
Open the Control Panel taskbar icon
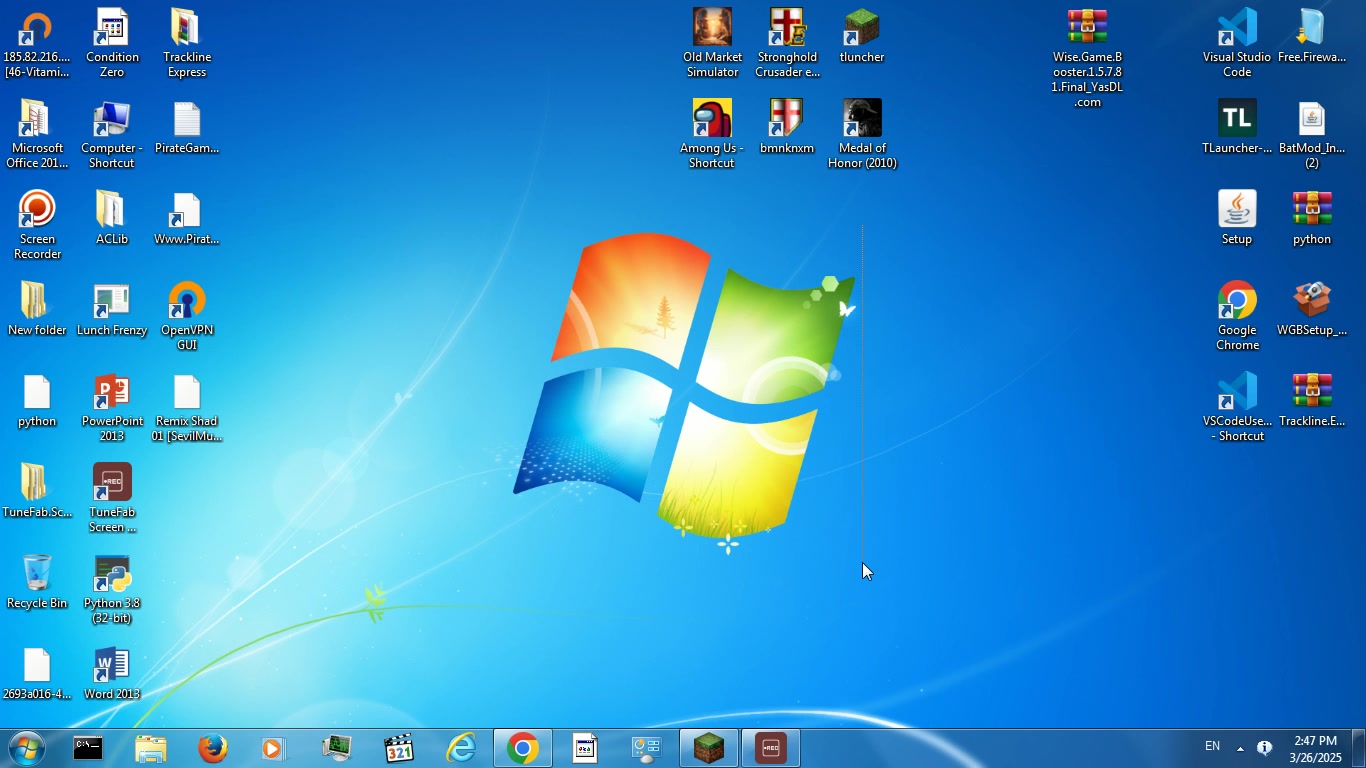pos(647,749)
